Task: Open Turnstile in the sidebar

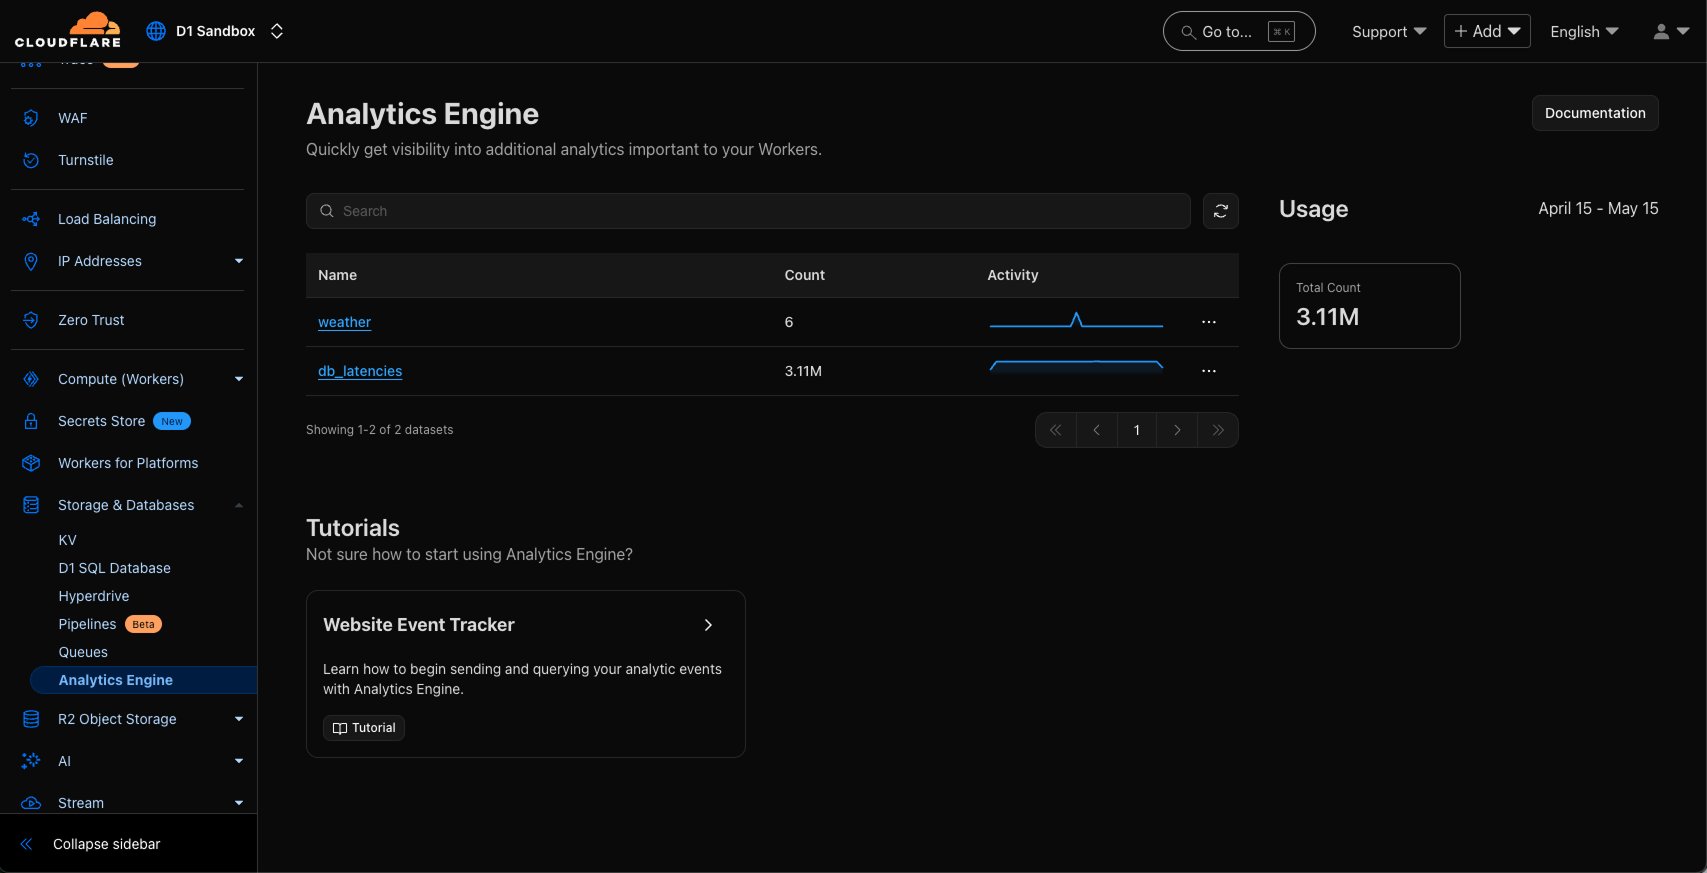Action: pyautogui.click(x=86, y=160)
